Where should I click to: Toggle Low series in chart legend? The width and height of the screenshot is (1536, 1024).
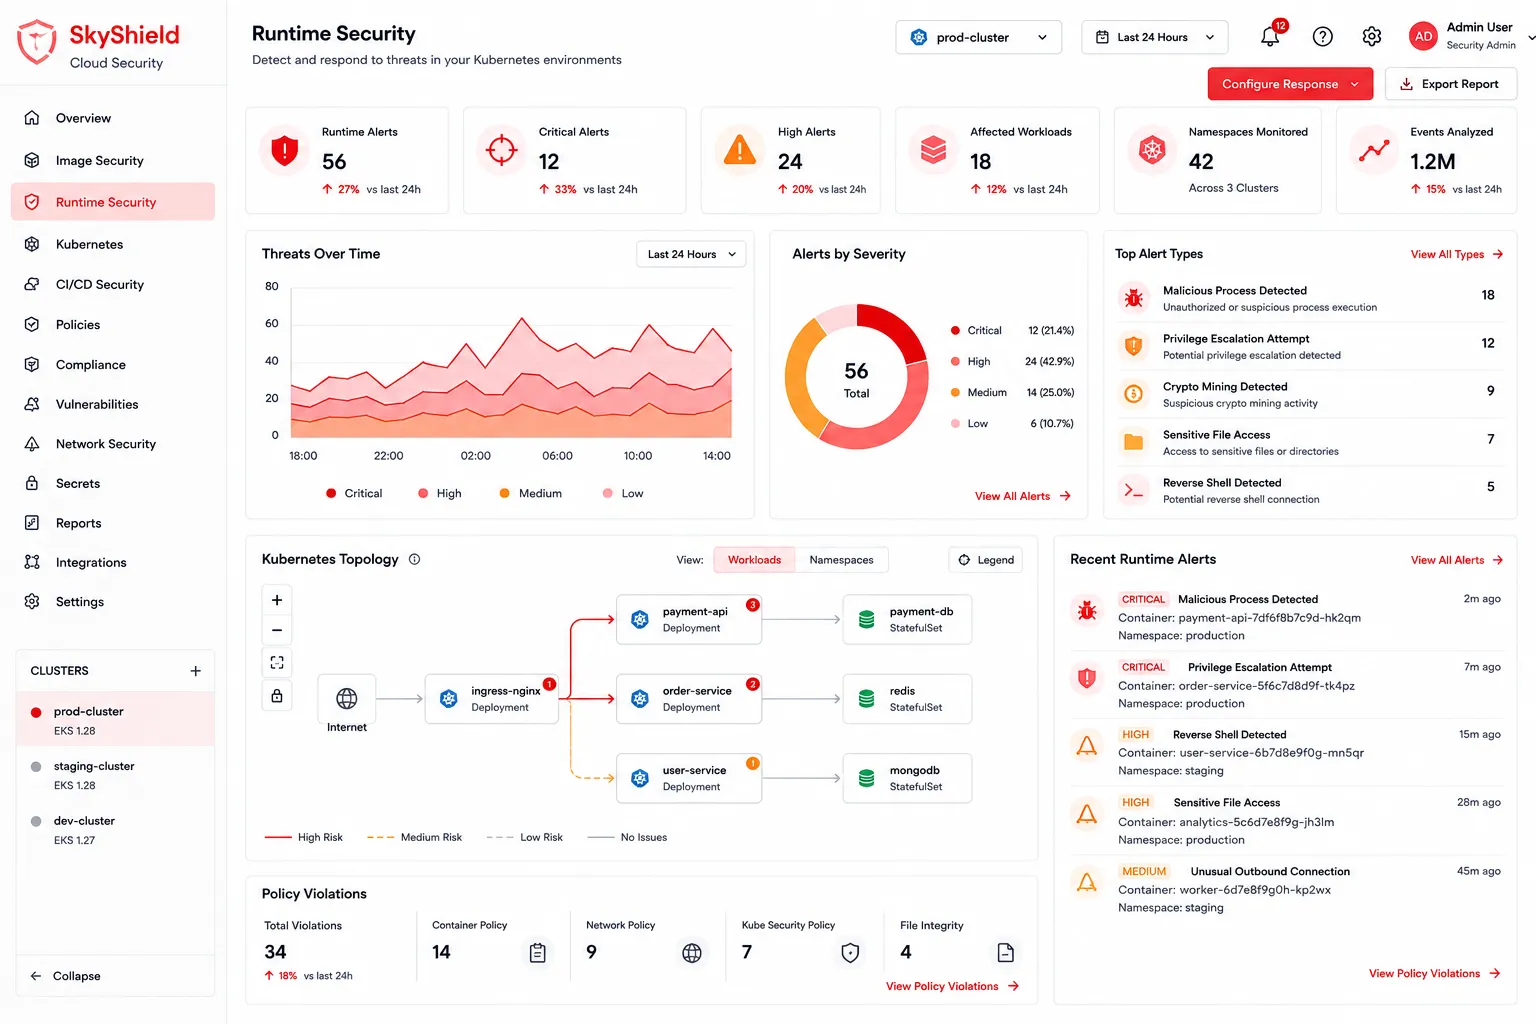[x=623, y=493]
